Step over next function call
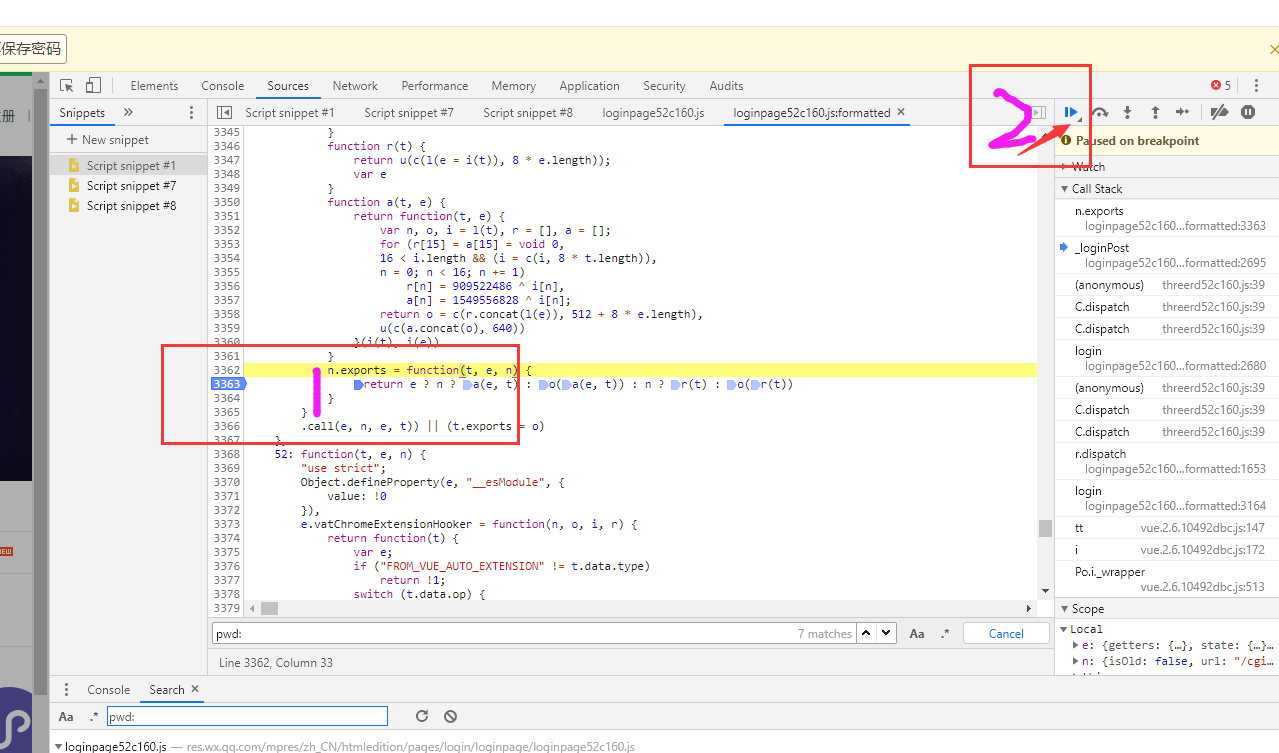Viewport: 1279px width, 753px height. [x=1099, y=113]
